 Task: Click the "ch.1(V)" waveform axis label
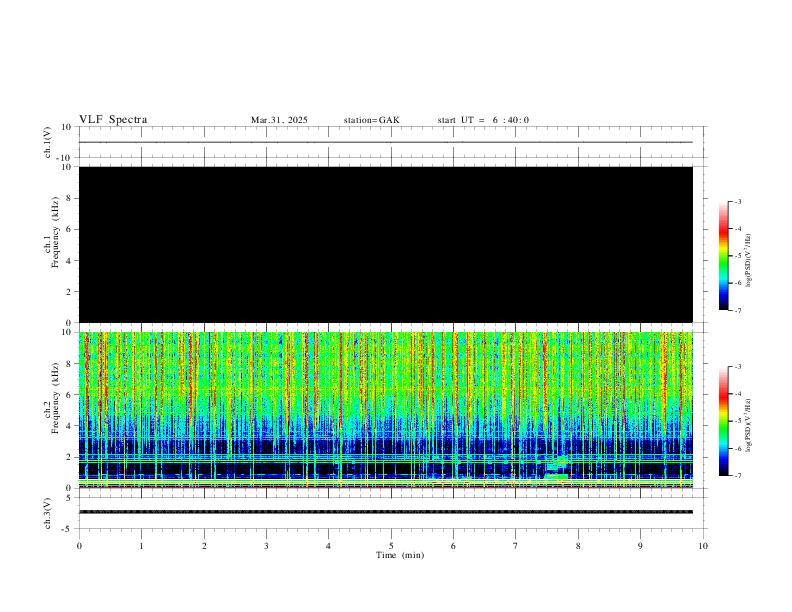(x=48, y=142)
